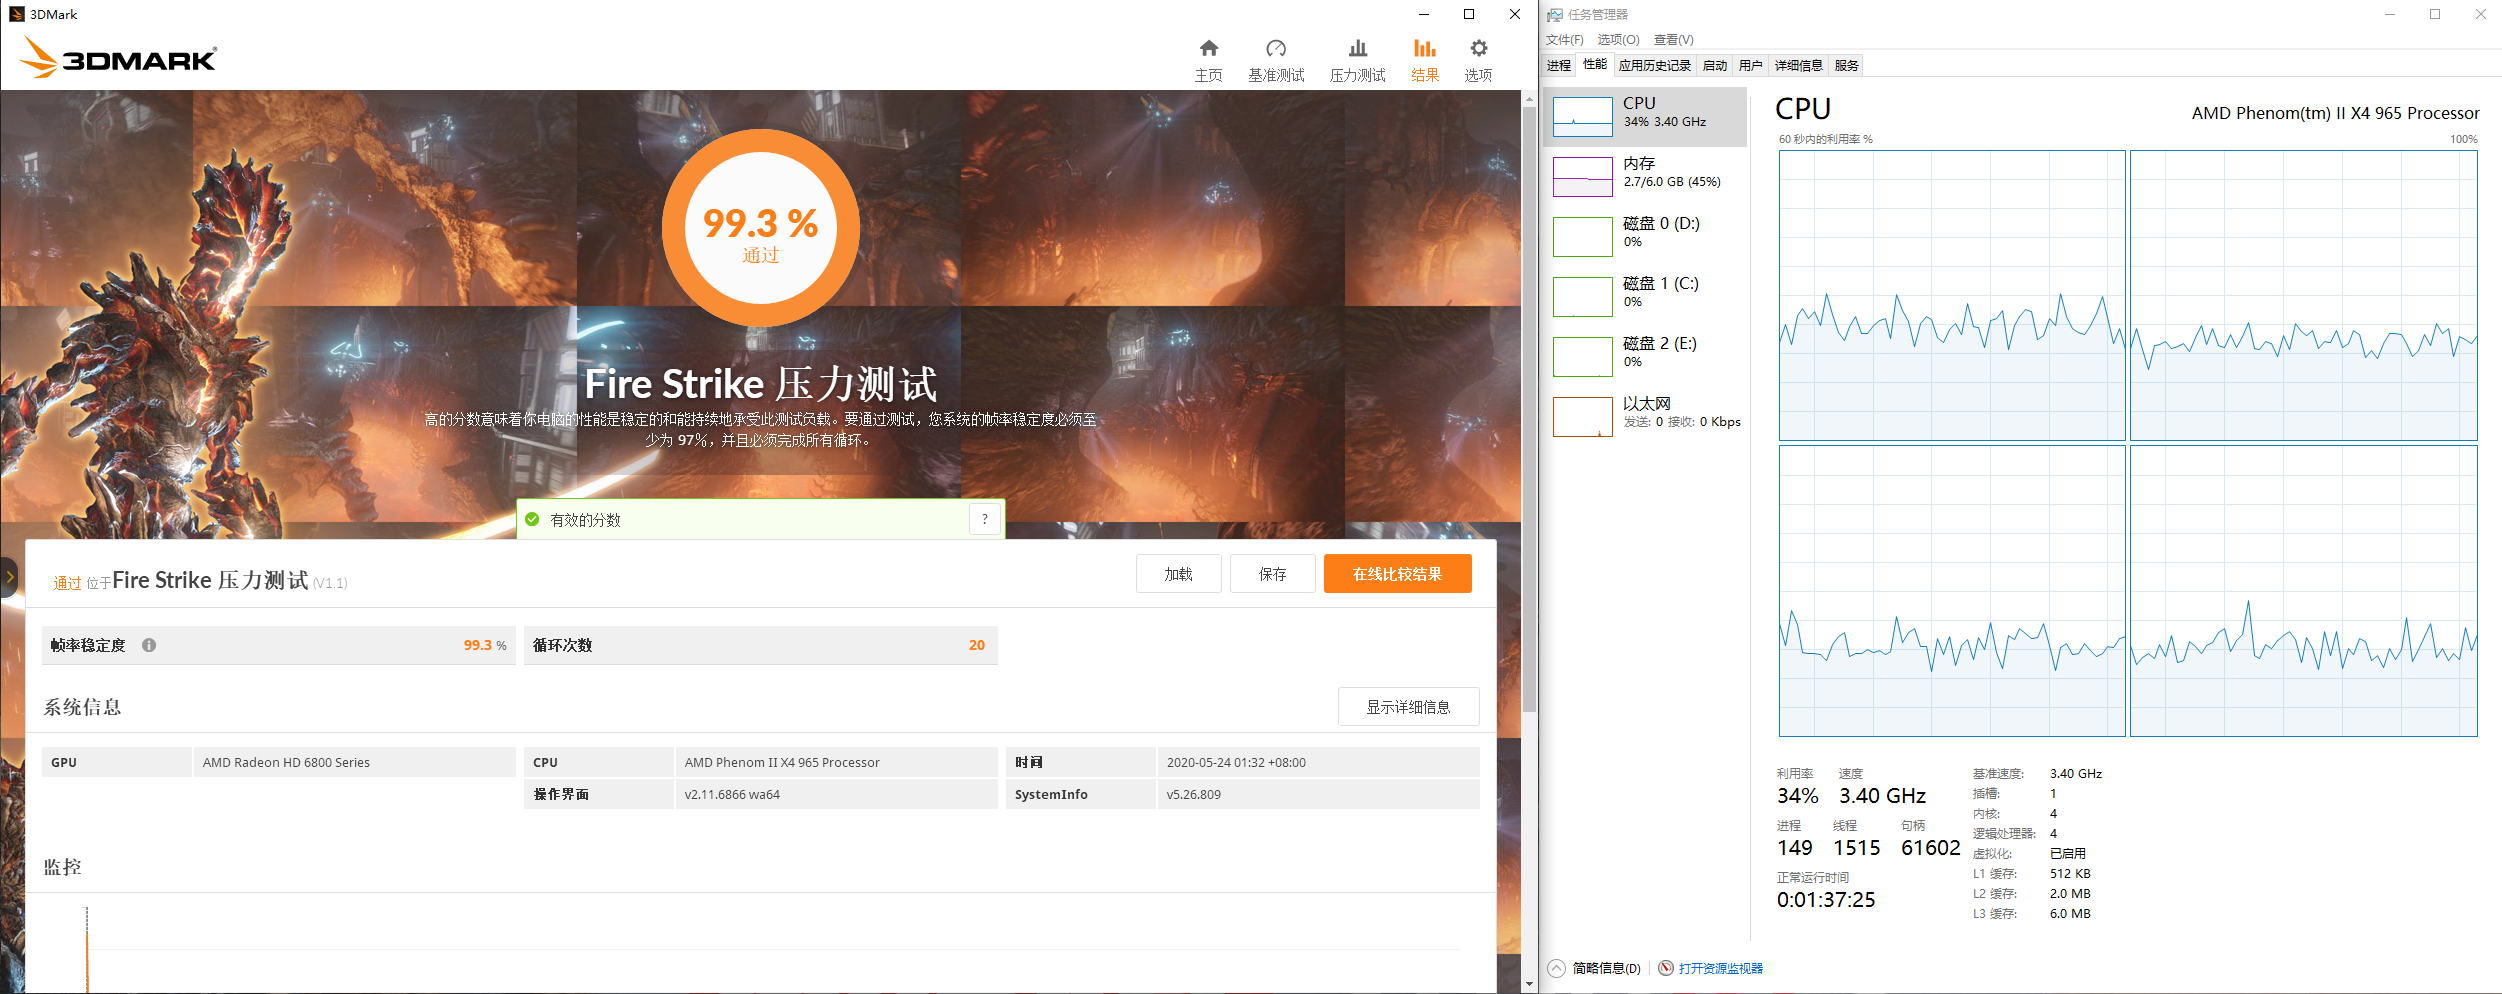The width and height of the screenshot is (2502, 994).
Task: Click the 99.3 % score circle
Action: pyautogui.click(x=761, y=228)
